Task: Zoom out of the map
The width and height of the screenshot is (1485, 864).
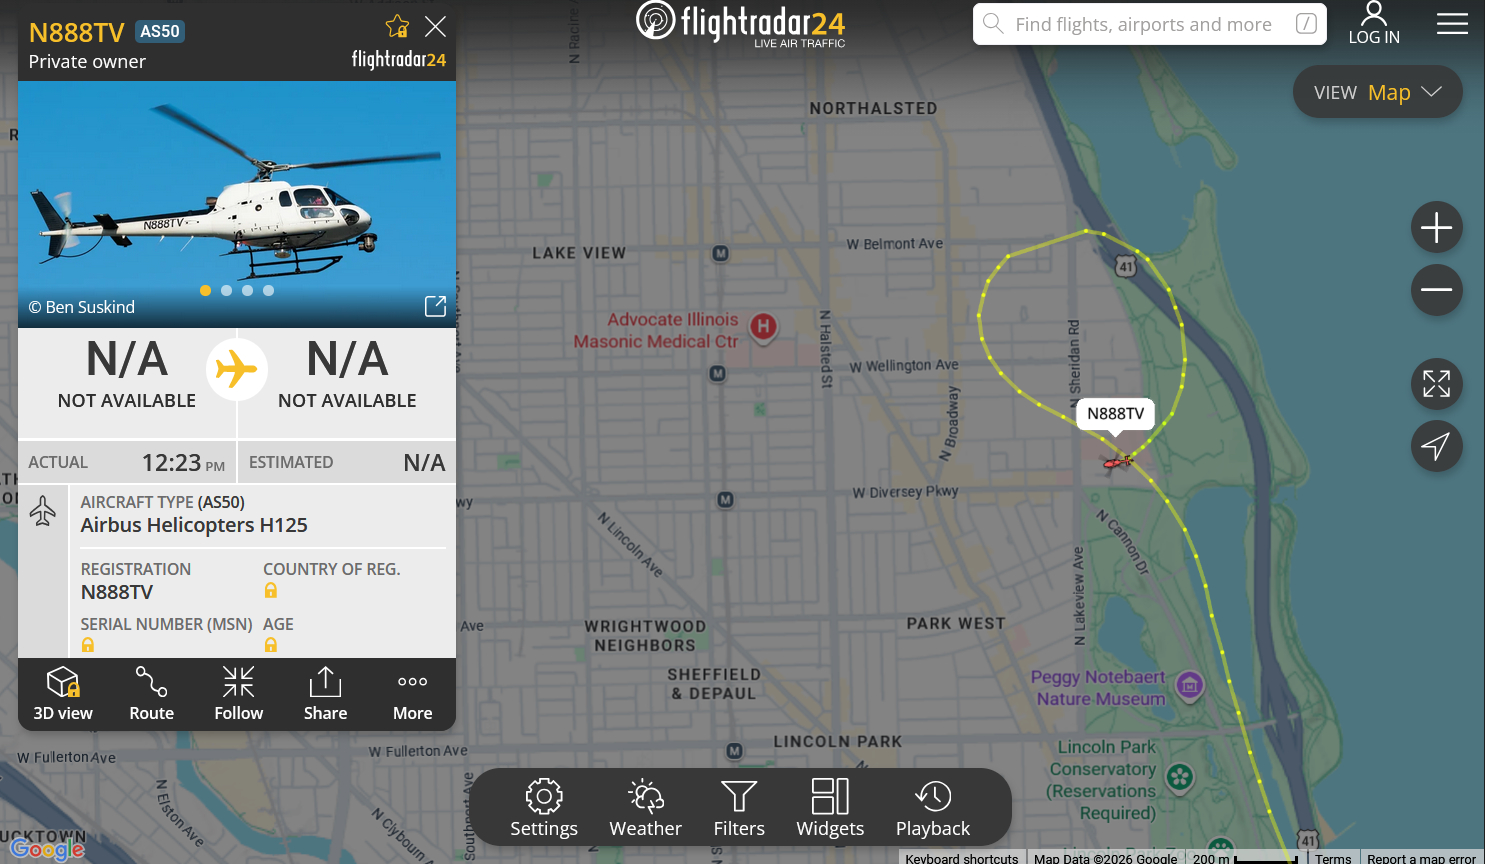Action: click(x=1437, y=290)
